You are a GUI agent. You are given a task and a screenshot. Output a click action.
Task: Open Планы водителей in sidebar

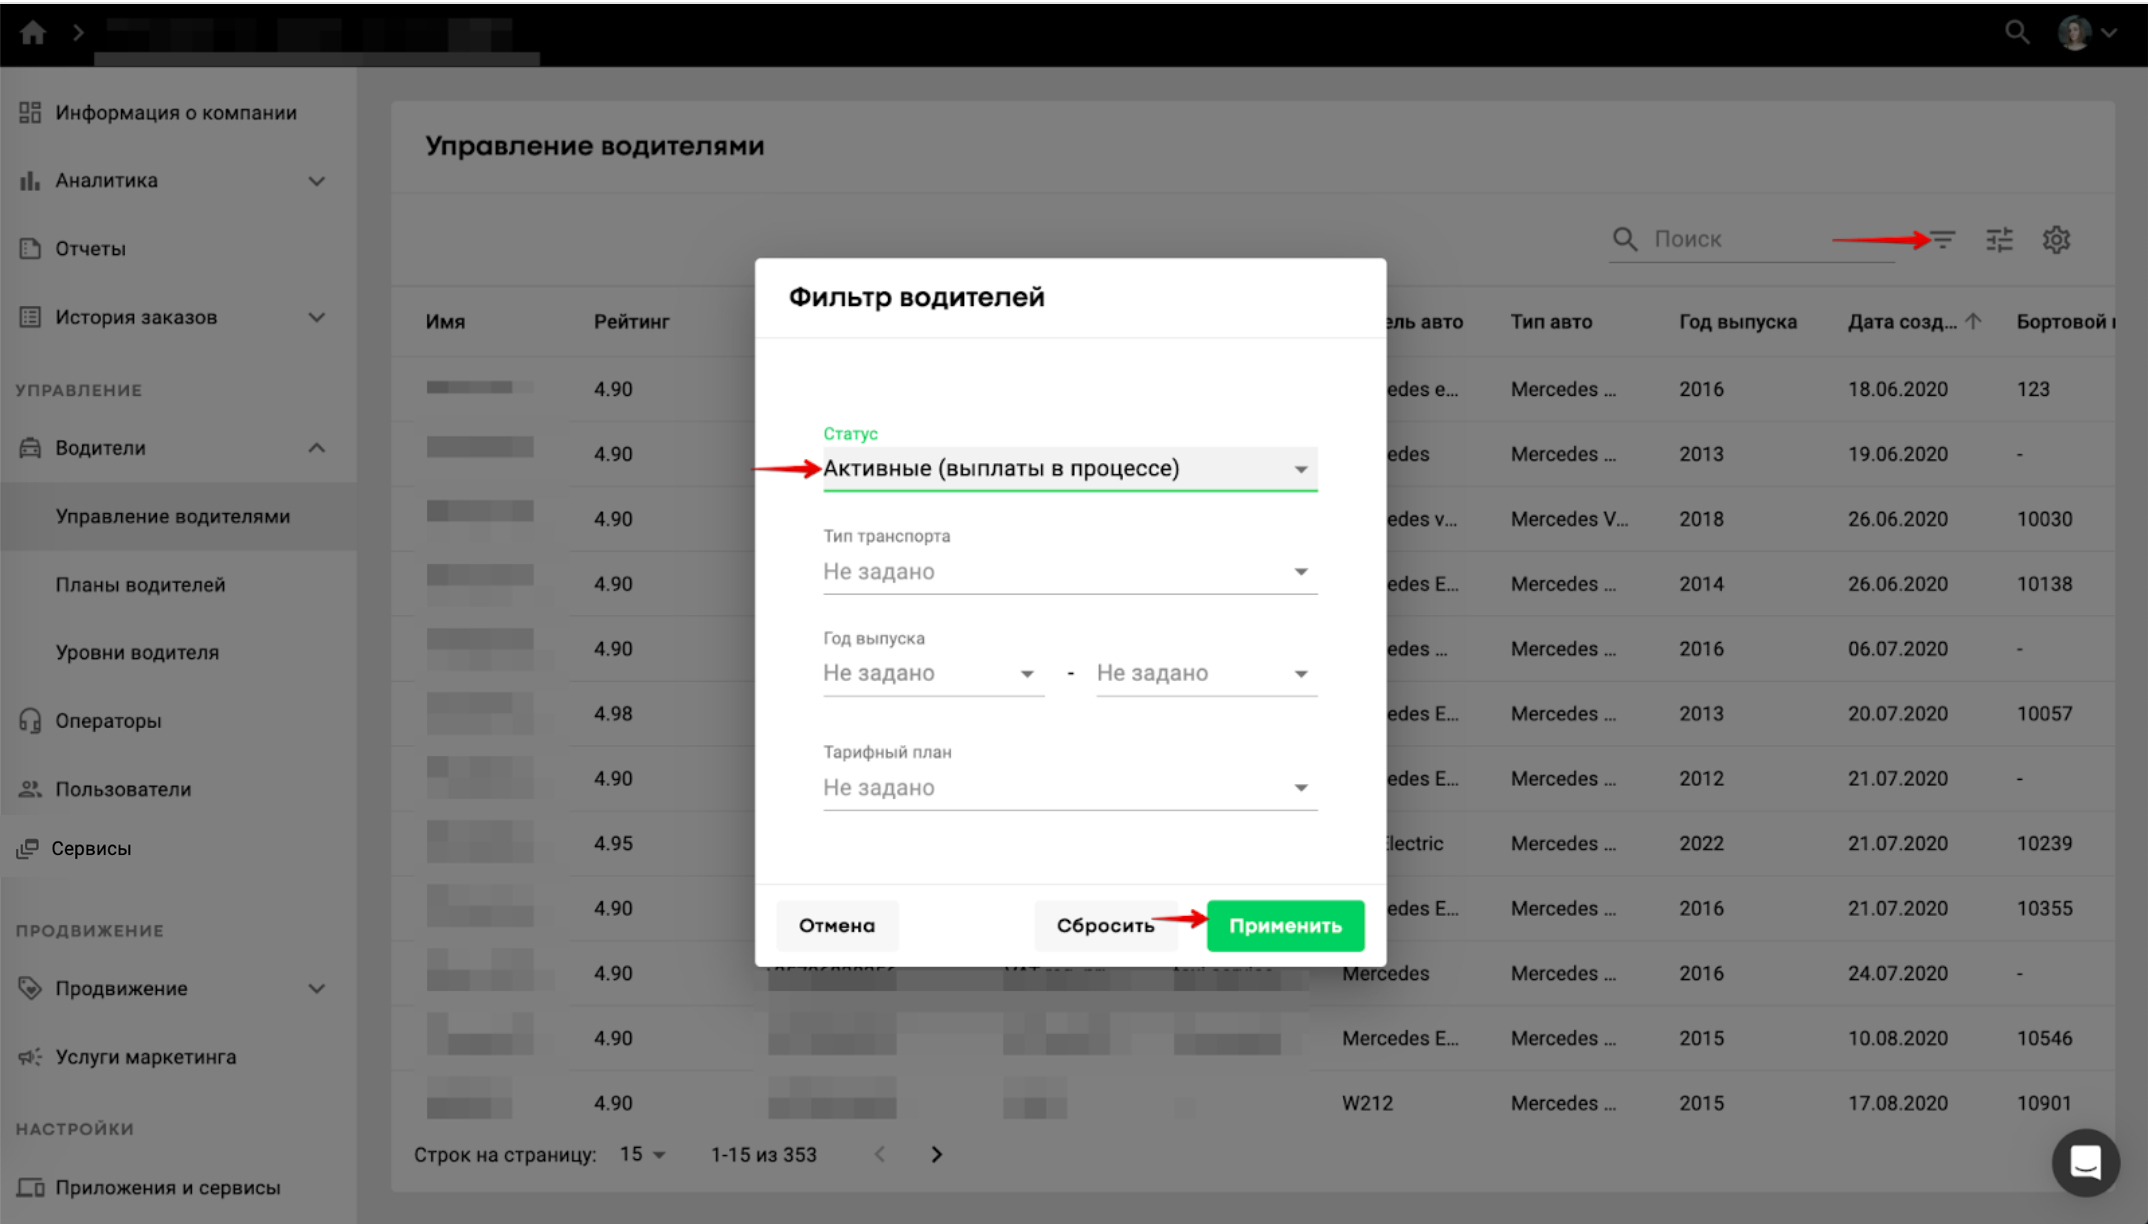[140, 585]
